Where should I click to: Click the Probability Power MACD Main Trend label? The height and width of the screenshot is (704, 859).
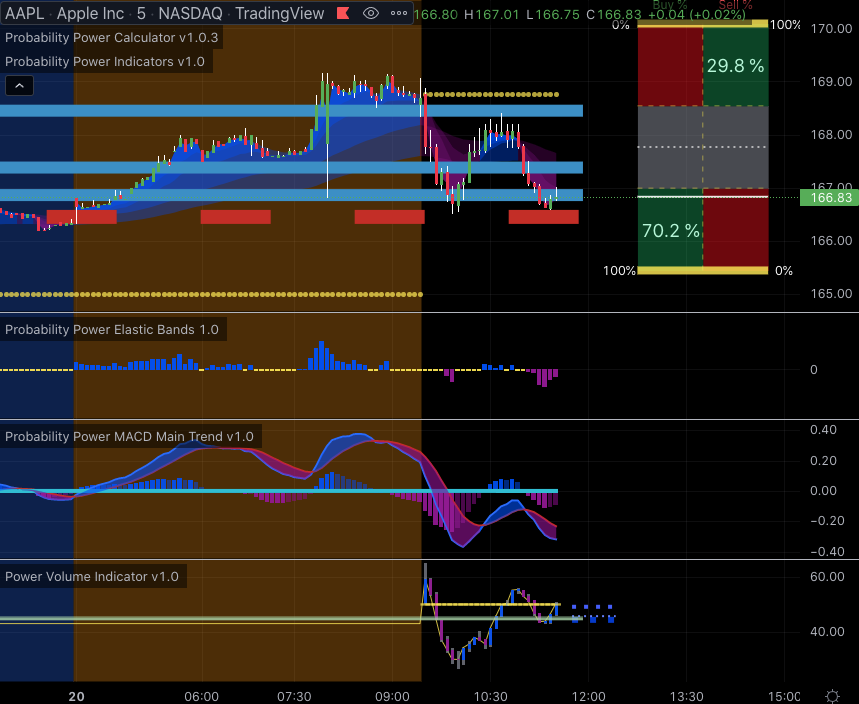(x=130, y=436)
